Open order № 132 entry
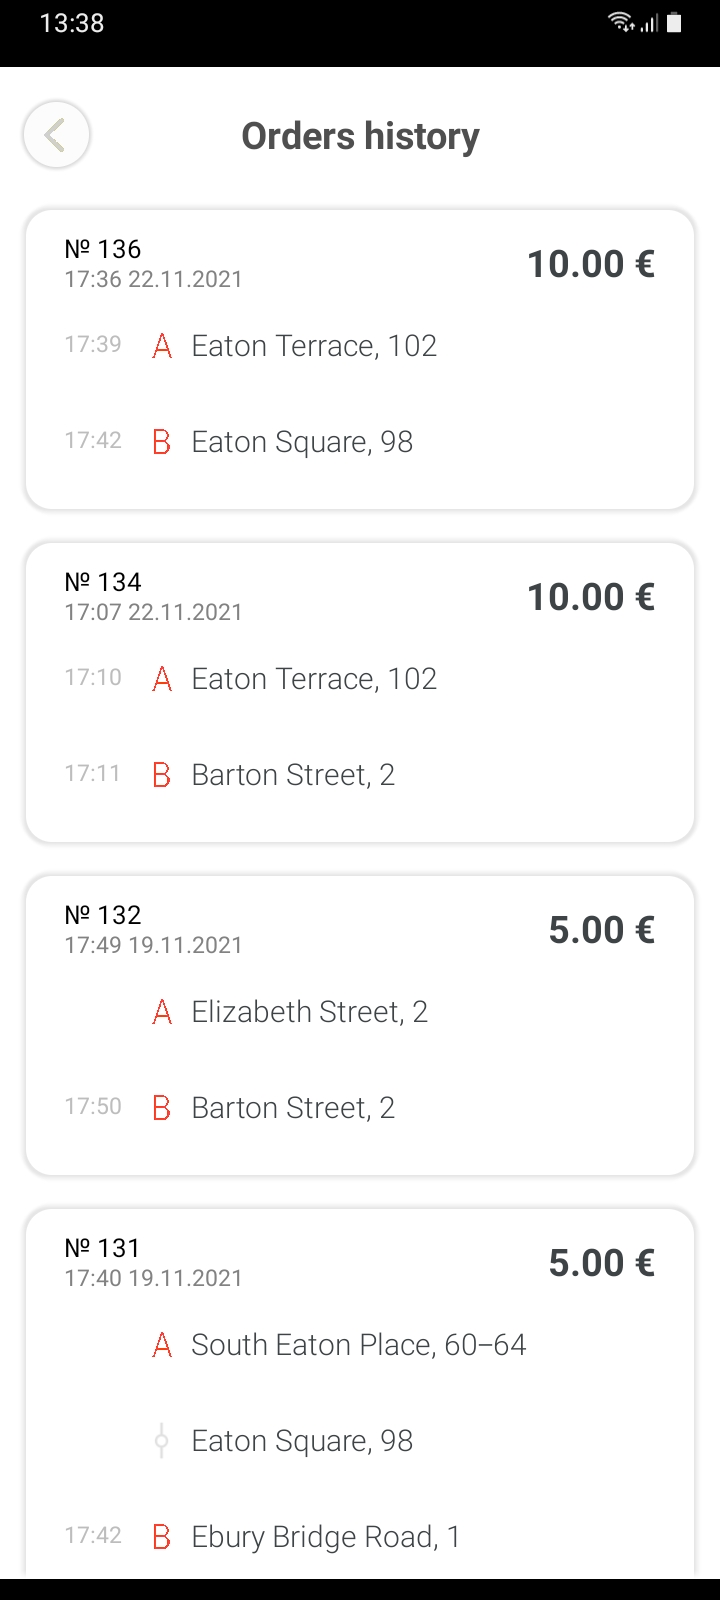The height and width of the screenshot is (1600, 720). (360, 1026)
